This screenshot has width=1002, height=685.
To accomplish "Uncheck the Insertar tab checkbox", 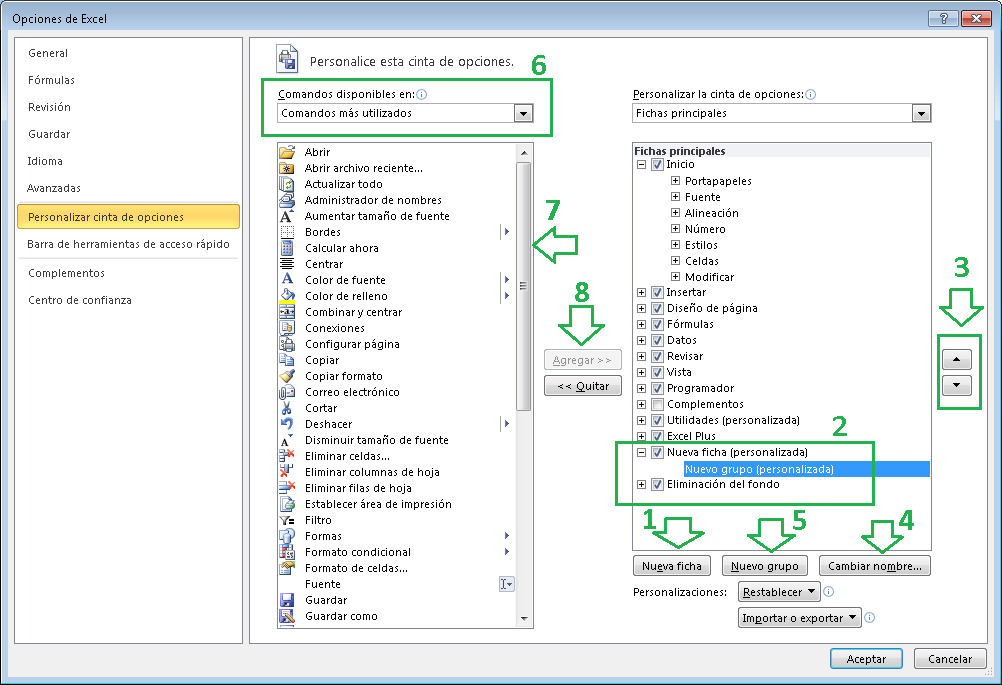I will click(x=657, y=292).
